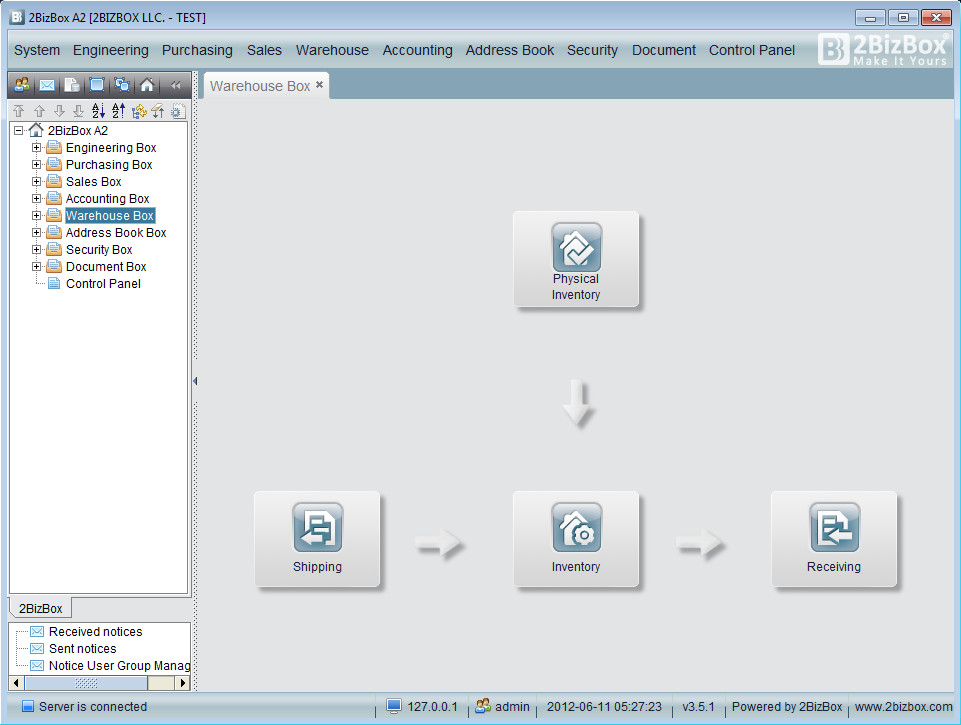The height and width of the screenshot is (725, 961).
Task: Click the cascading windows icon
Action: coord(122,85)
